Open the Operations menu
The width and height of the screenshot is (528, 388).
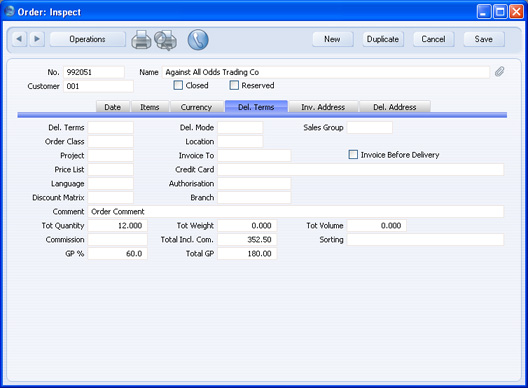click(88, 39)
